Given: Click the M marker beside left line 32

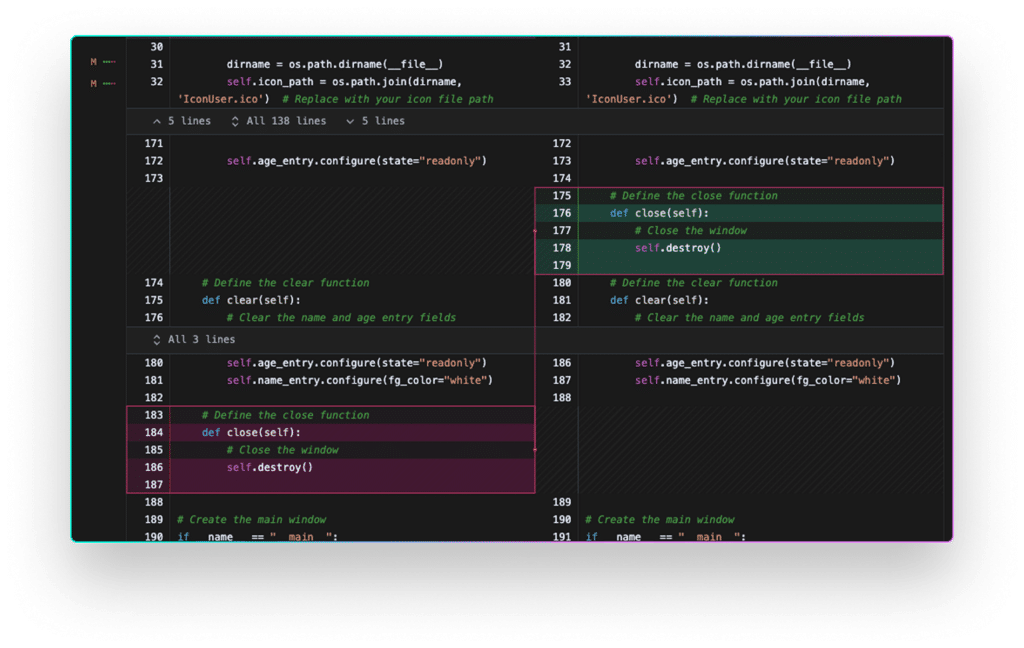Looking at the screenshot, I should click(x=93, y=84).
